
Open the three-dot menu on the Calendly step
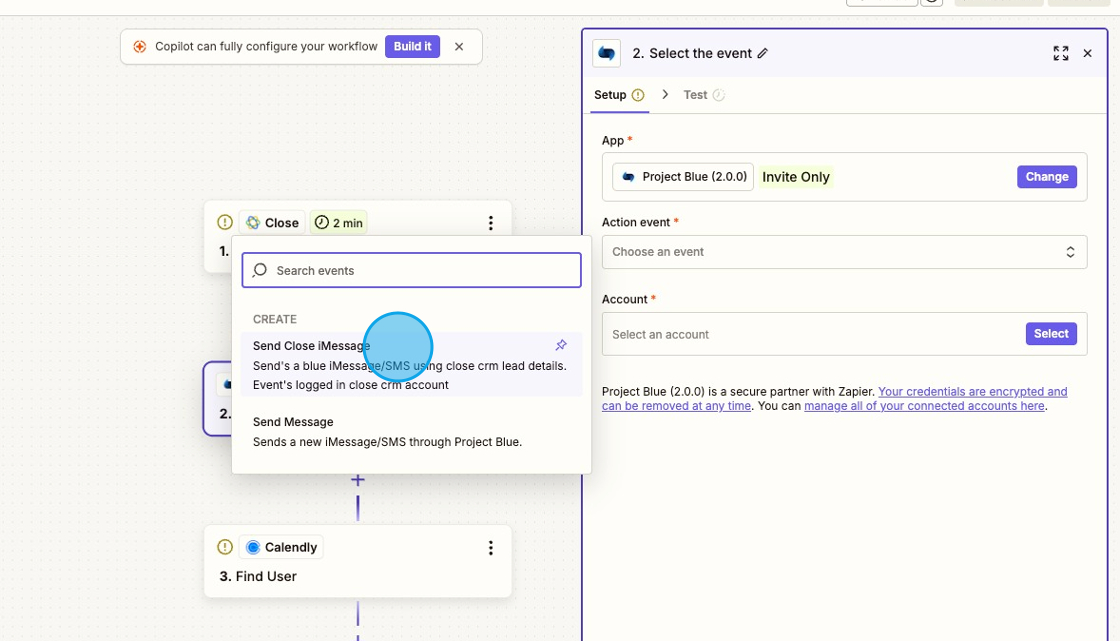pyautogui.click(x=491, y=548)
